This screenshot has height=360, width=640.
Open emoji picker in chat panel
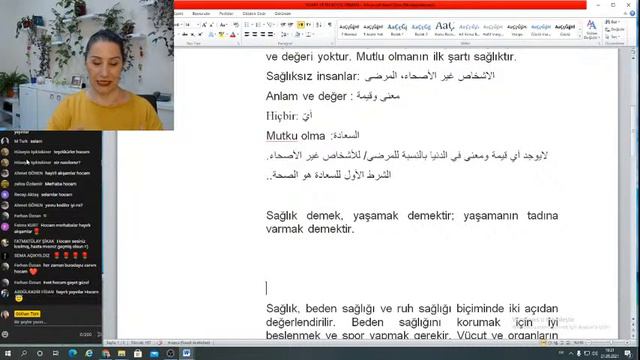pos(5,334)
